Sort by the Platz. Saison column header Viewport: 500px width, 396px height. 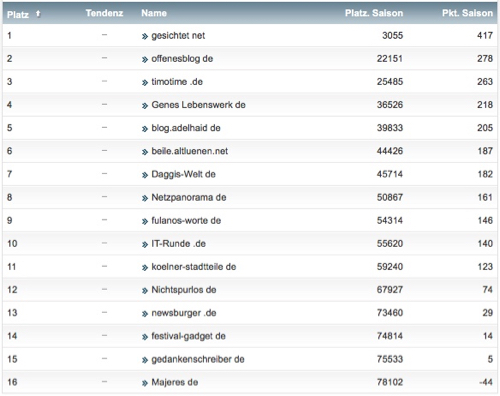374,13
